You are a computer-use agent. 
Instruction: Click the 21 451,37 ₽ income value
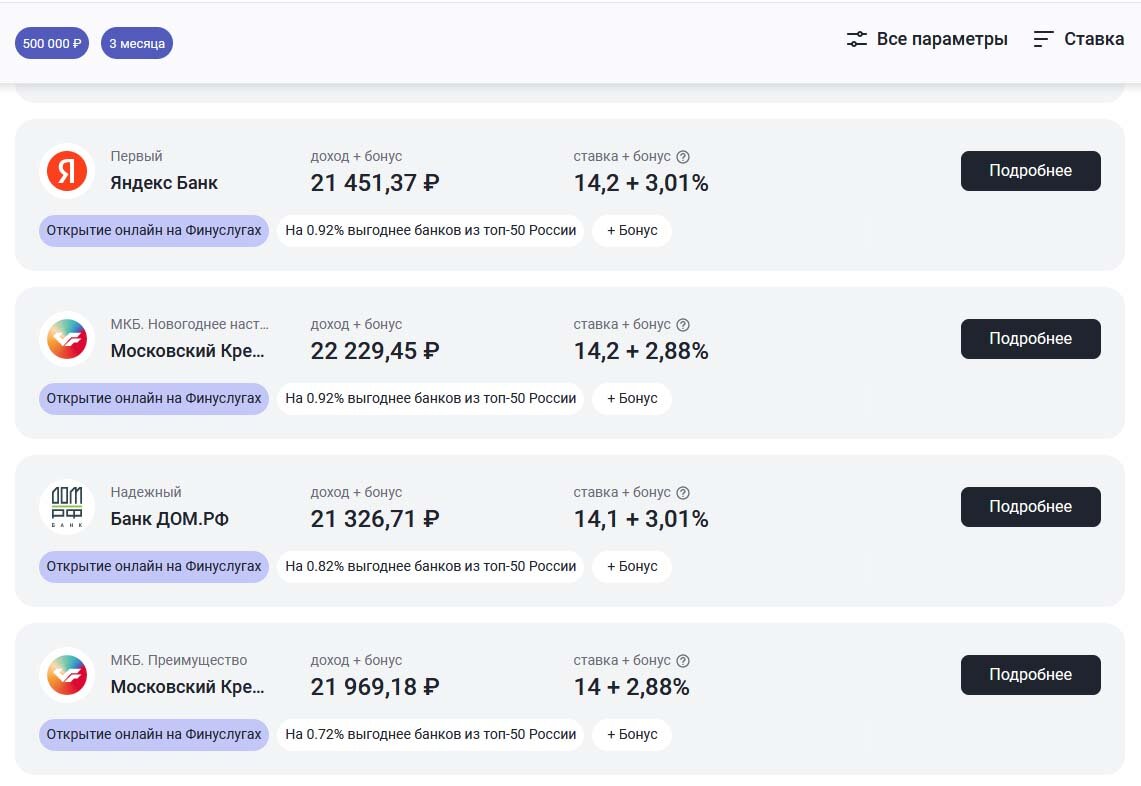[x=375, y=183]
